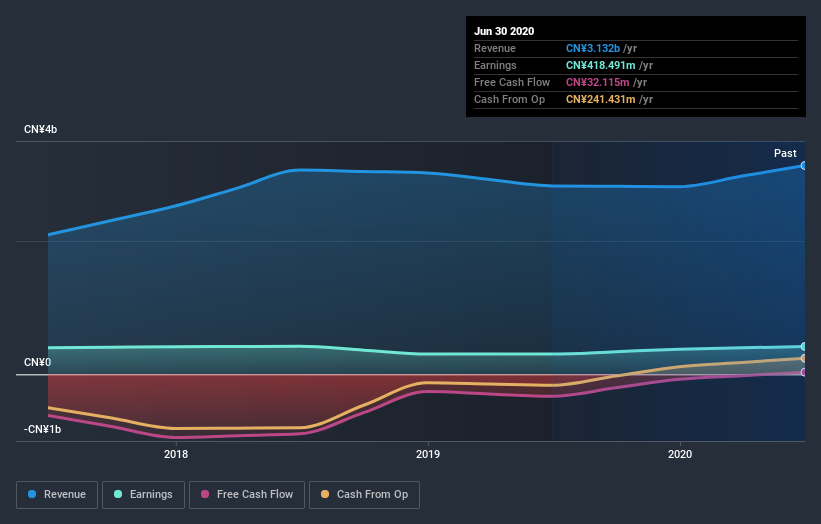
Task: Click the 2018 x-axis label
Action: pos(176,454)
